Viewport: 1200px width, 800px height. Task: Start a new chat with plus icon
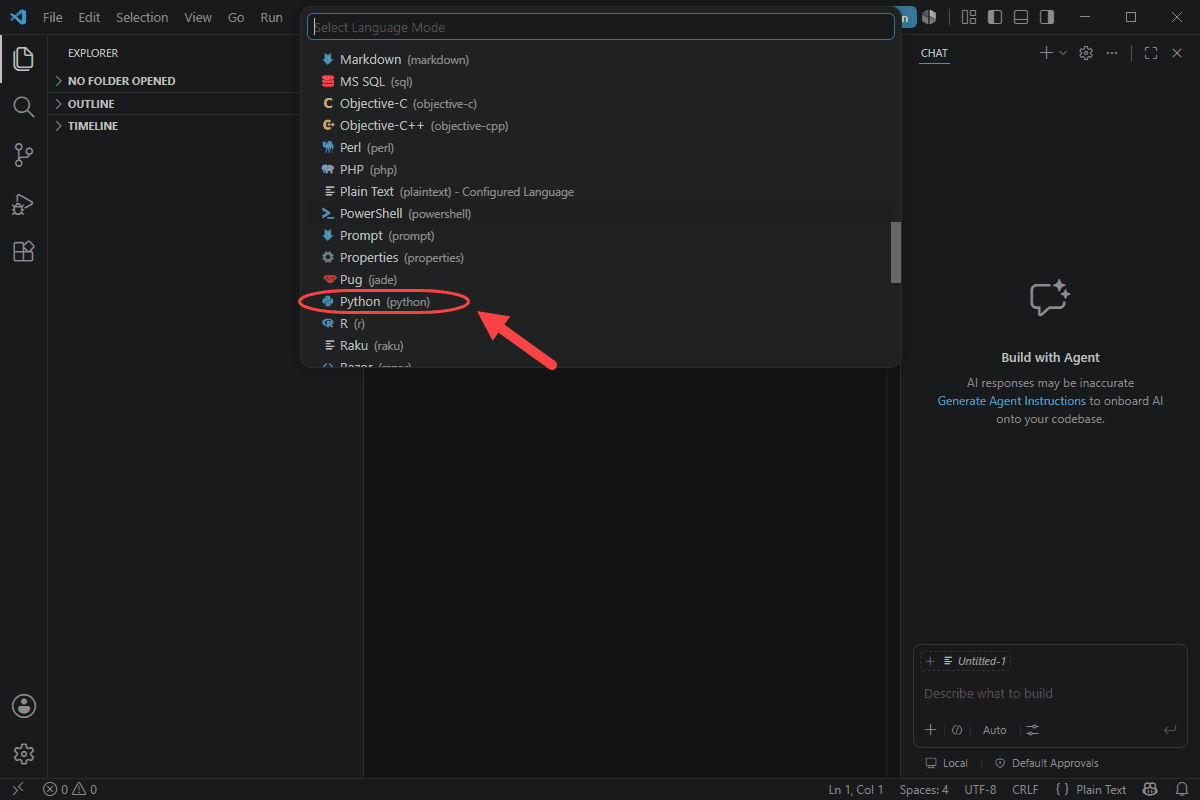tap(1046, 53)
